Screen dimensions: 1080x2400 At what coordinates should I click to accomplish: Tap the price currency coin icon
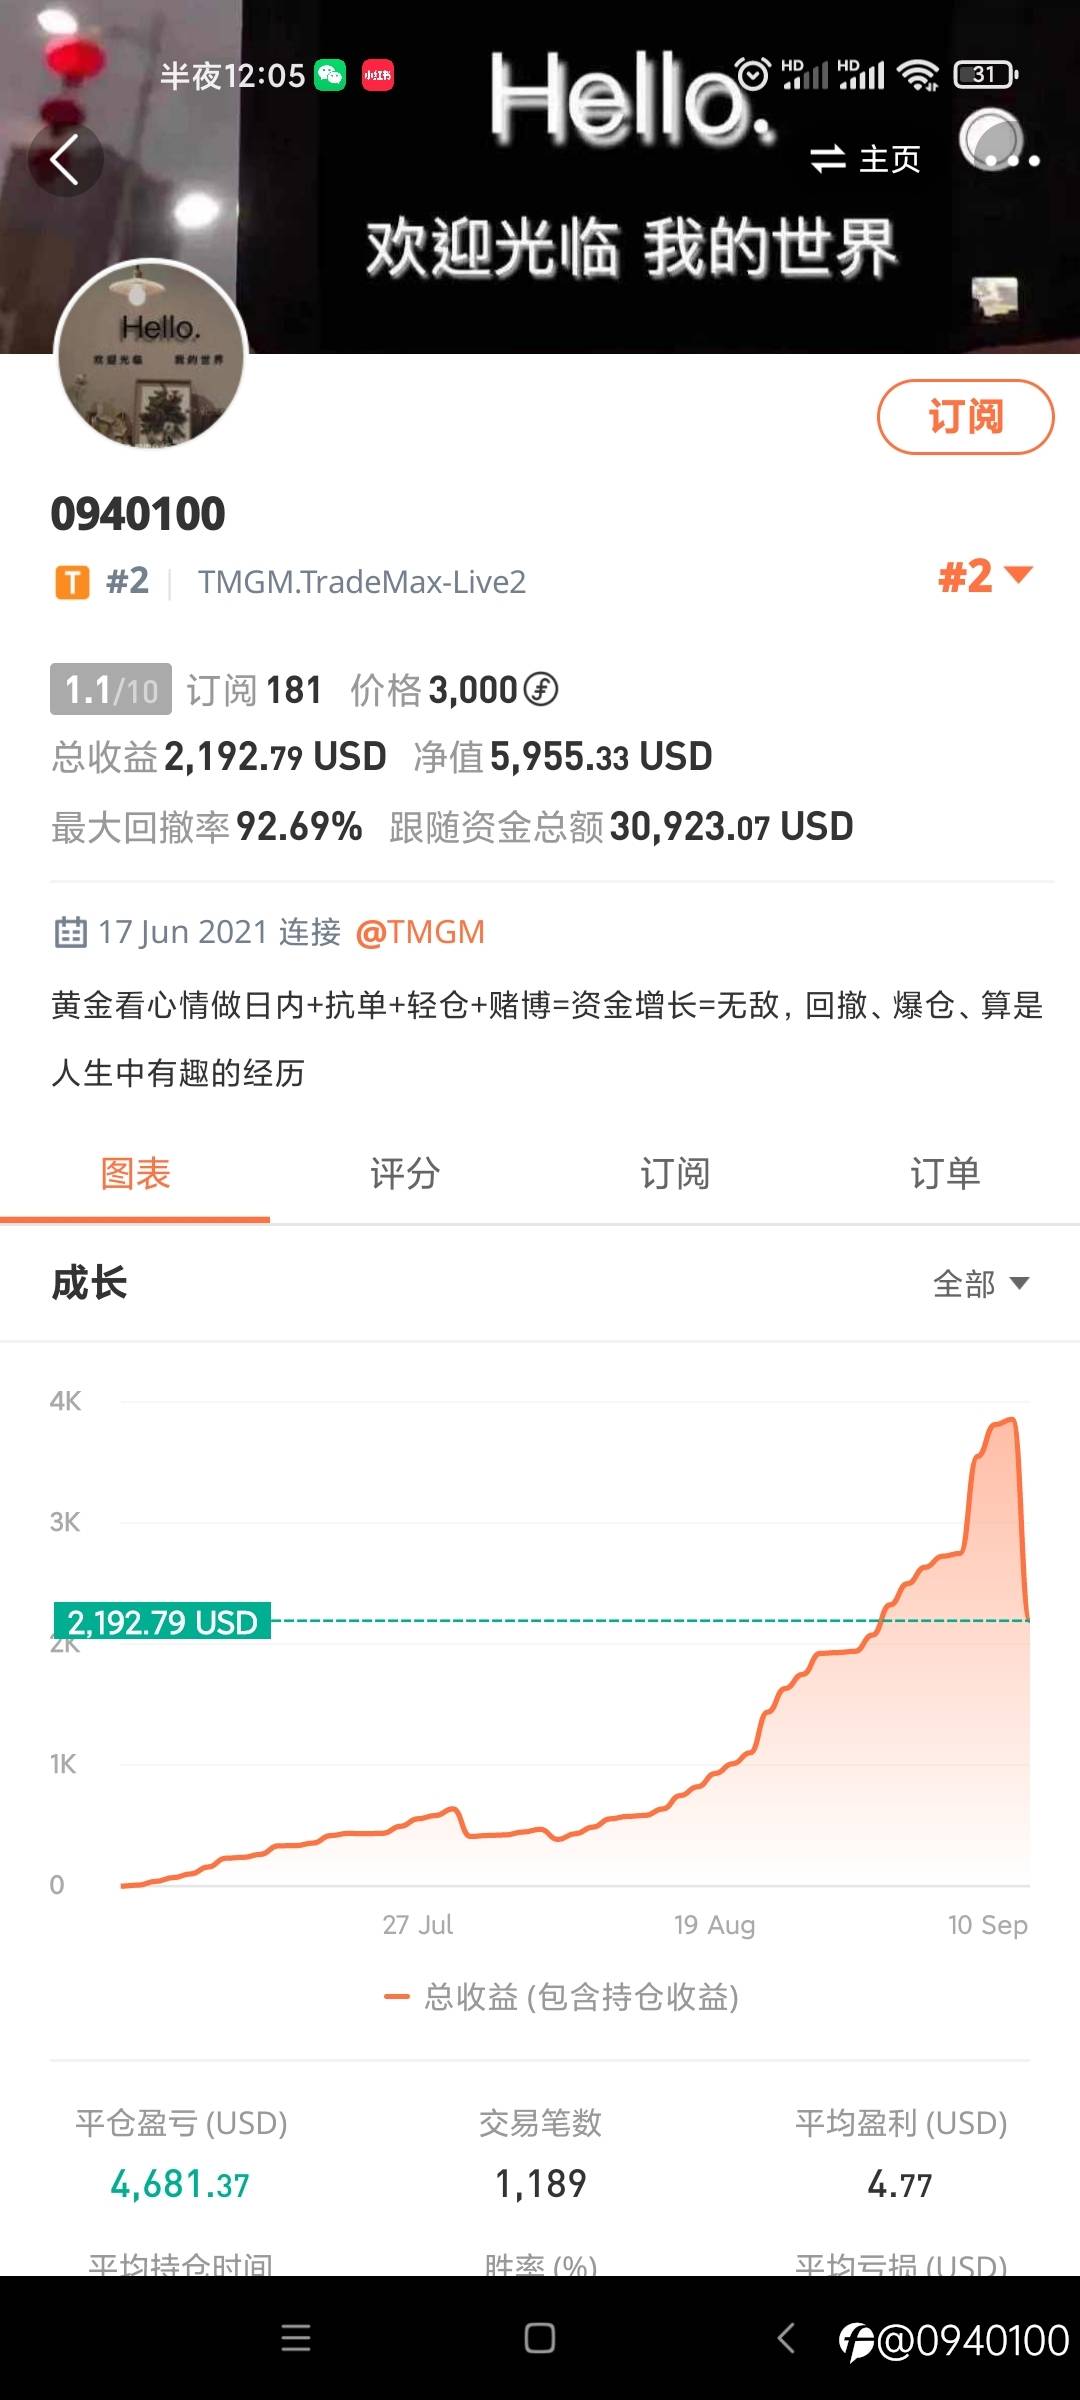(541, 689)
